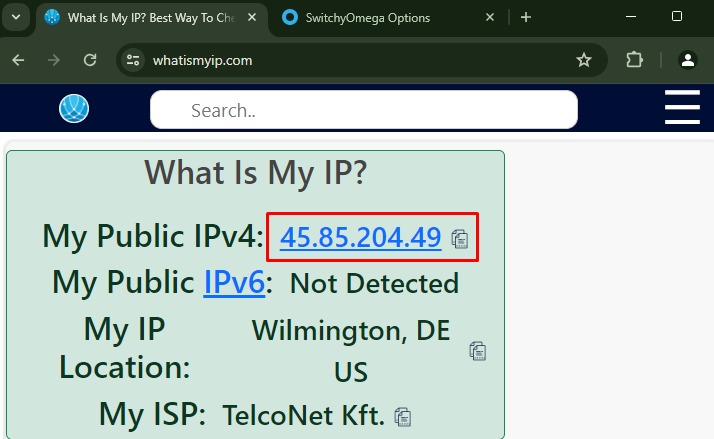Open the hamburger navigation menu
714x439 pixels.
(x=682, y=108)
